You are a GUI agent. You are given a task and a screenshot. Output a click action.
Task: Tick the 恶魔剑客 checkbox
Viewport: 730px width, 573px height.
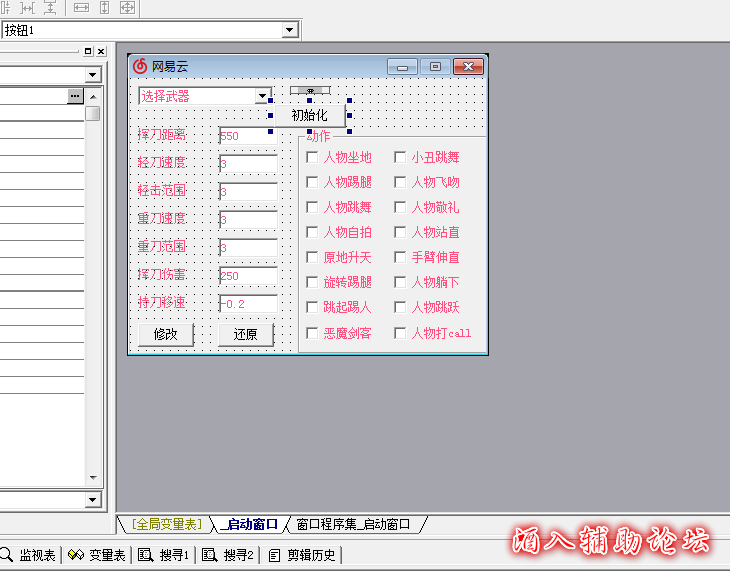click(x=312, y=333)
